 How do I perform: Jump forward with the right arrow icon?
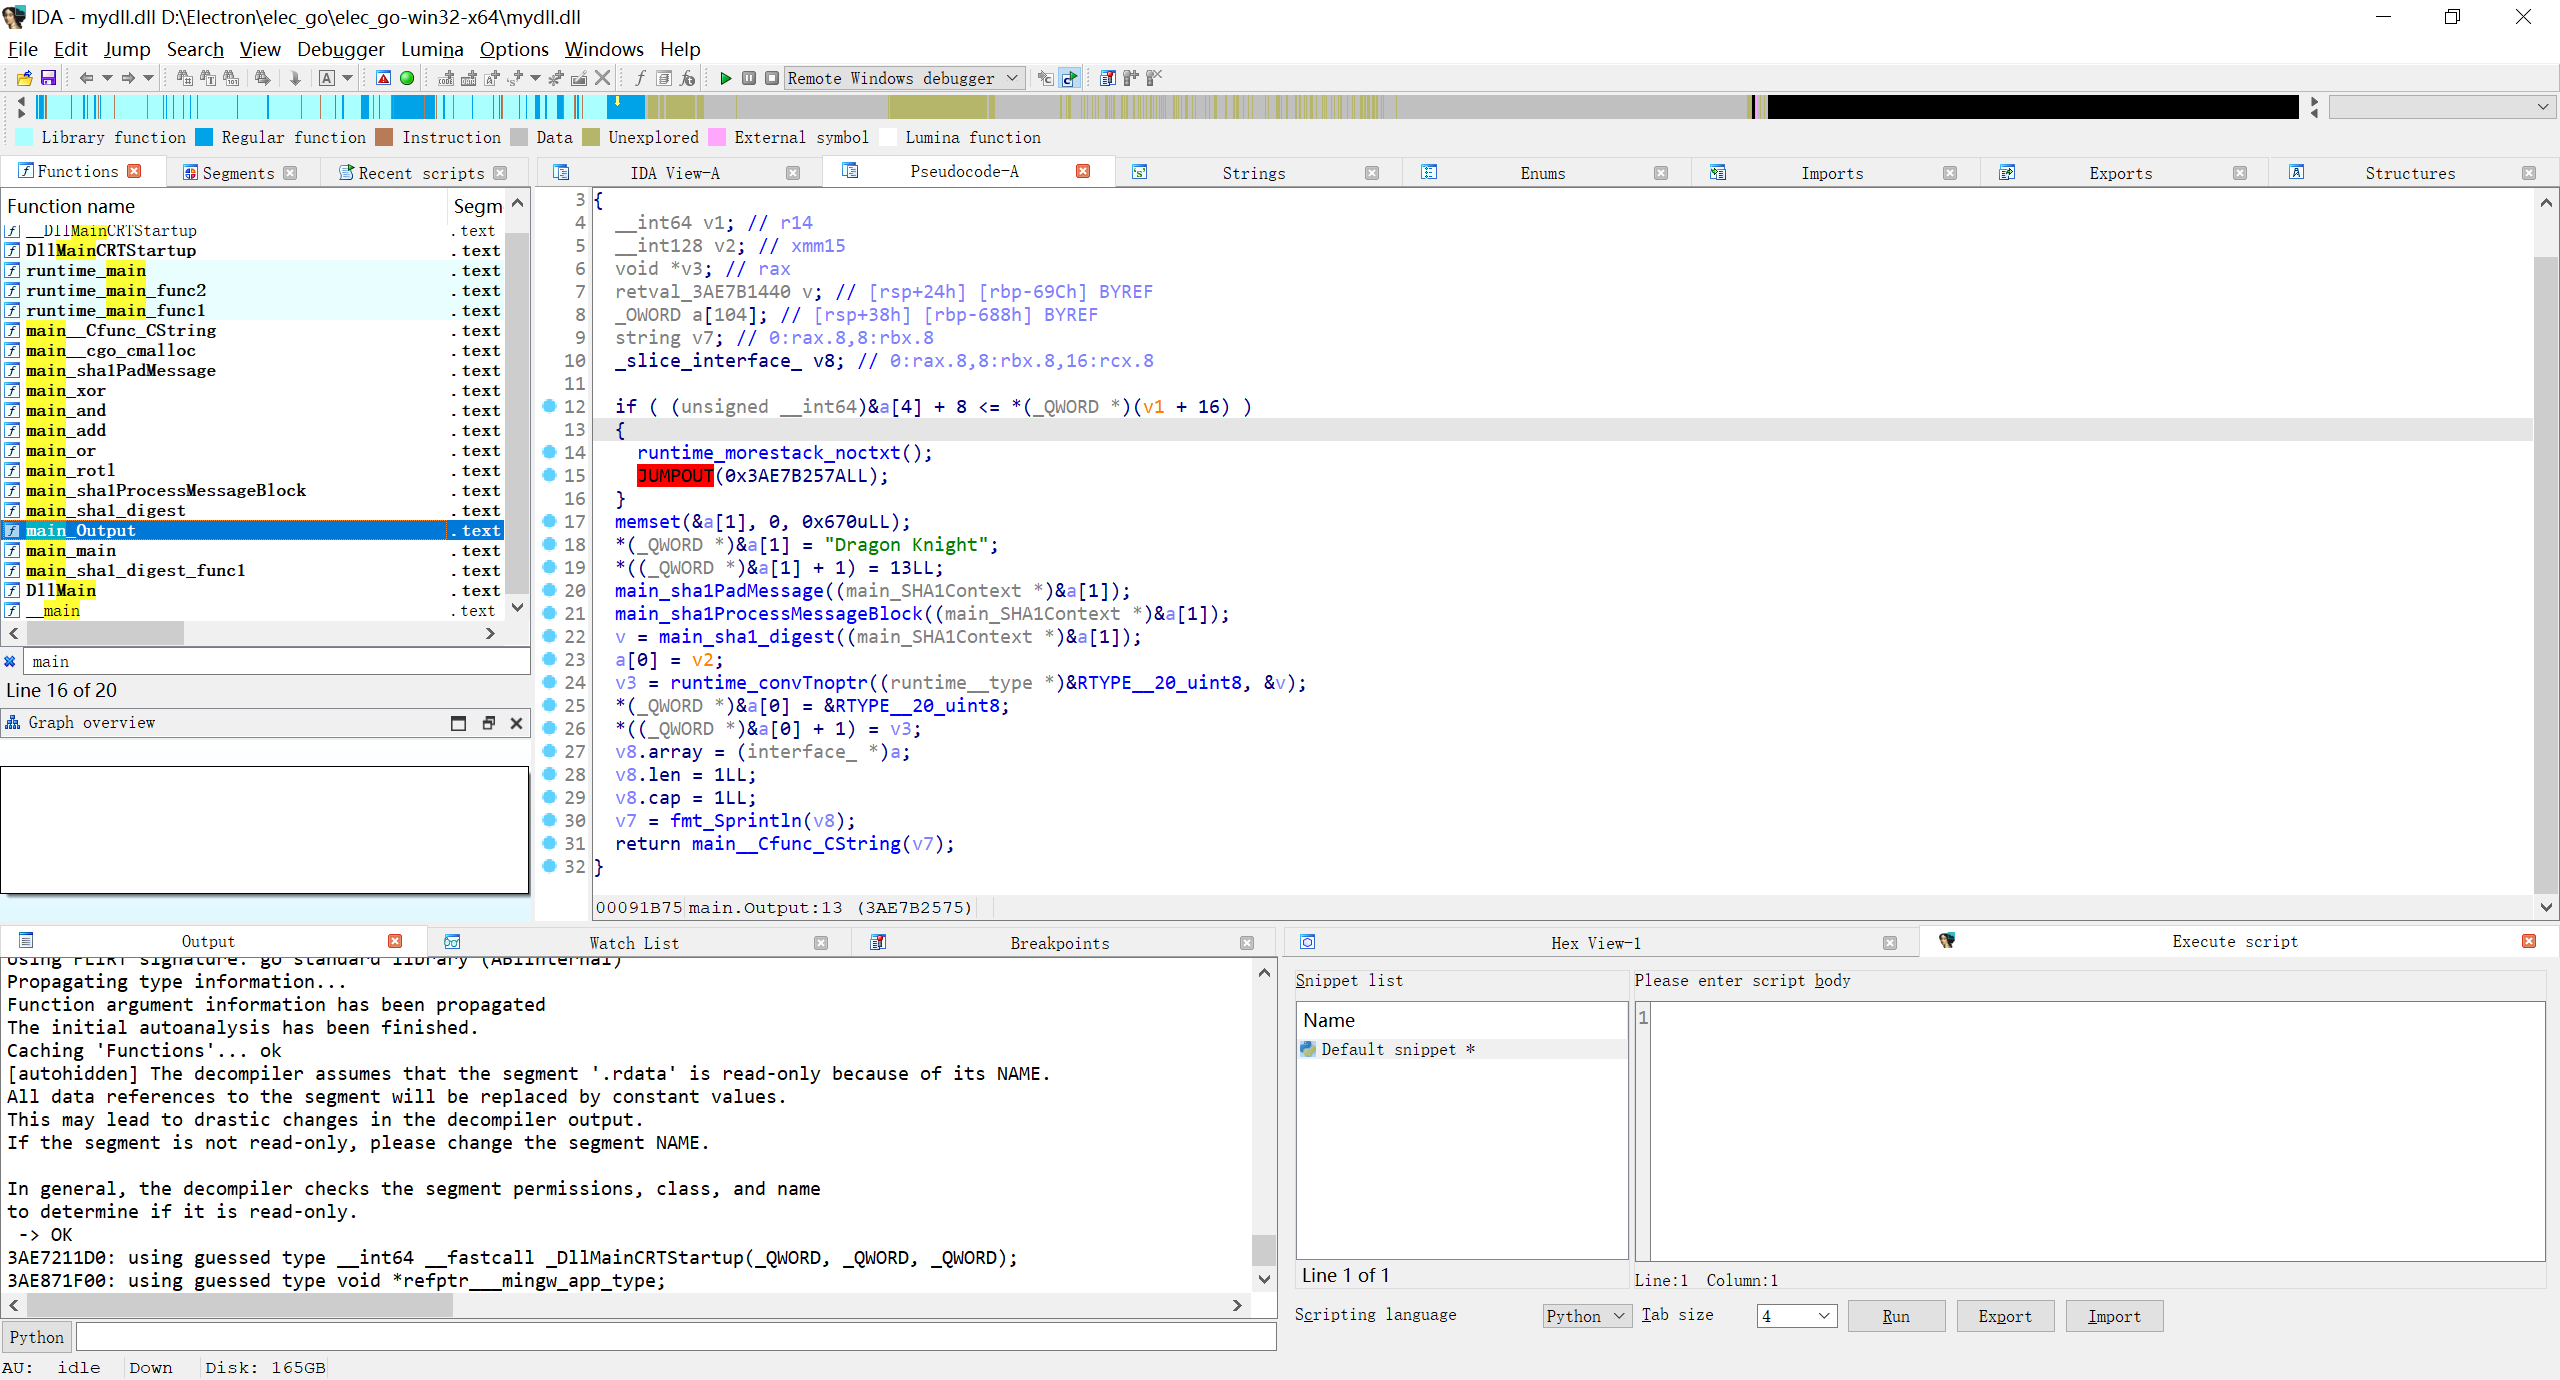(x=128, y=78)
